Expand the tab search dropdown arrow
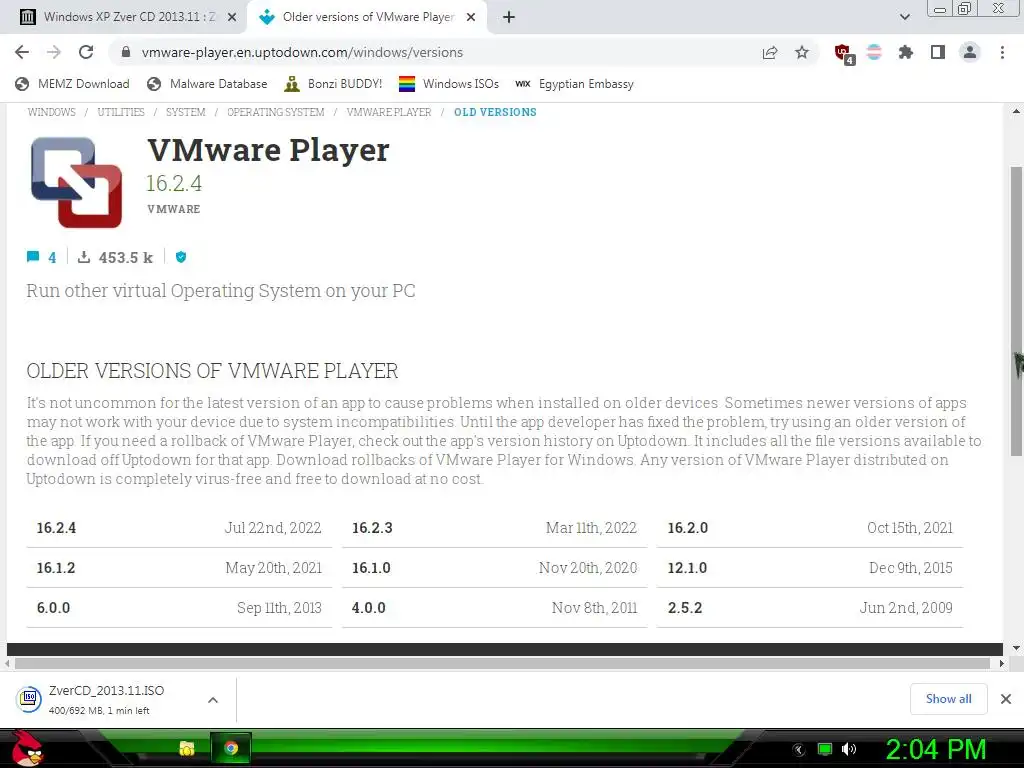This screenshot has width=1024, height=768. tap(904, 17)
